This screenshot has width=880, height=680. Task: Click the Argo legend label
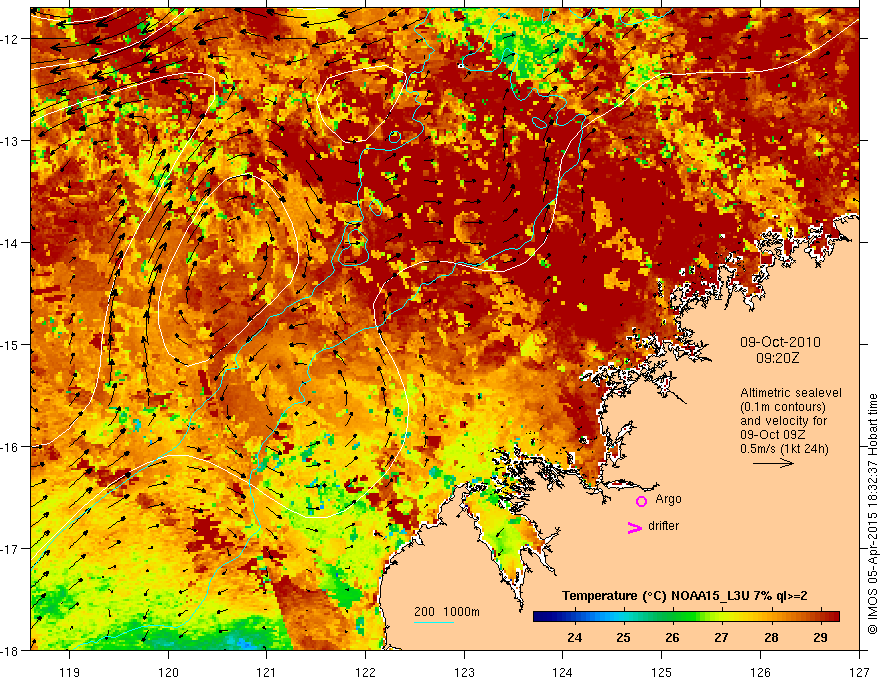(668, 499)
